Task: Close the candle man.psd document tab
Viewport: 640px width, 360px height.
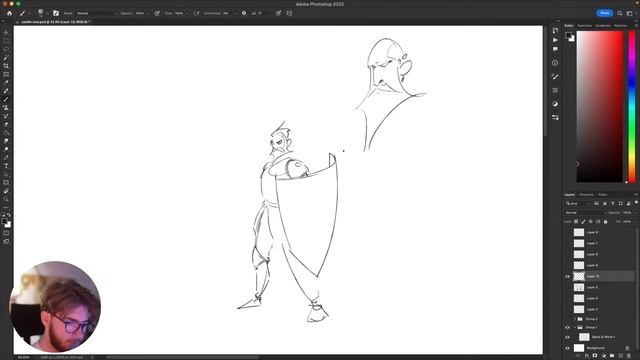Action: click(18, 22)
